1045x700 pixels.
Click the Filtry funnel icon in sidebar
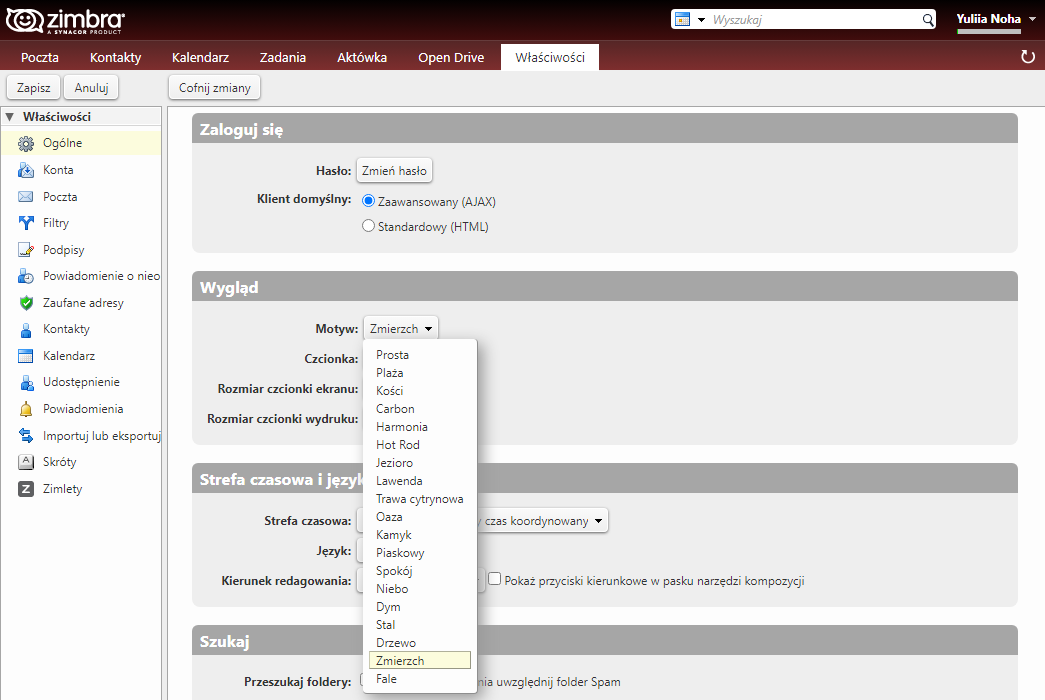click(x=26, y=223)
